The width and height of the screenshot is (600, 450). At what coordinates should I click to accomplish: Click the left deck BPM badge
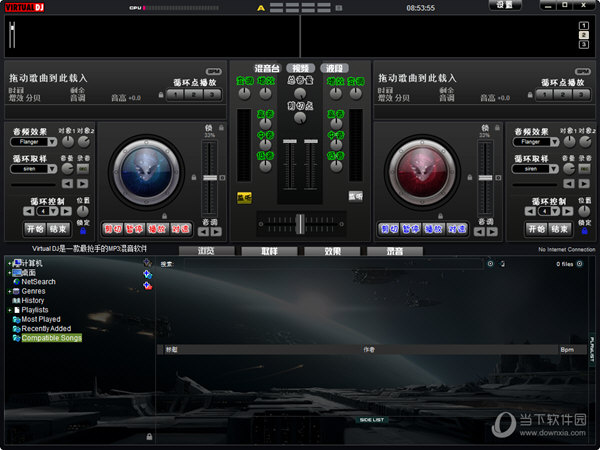(213, 70)
